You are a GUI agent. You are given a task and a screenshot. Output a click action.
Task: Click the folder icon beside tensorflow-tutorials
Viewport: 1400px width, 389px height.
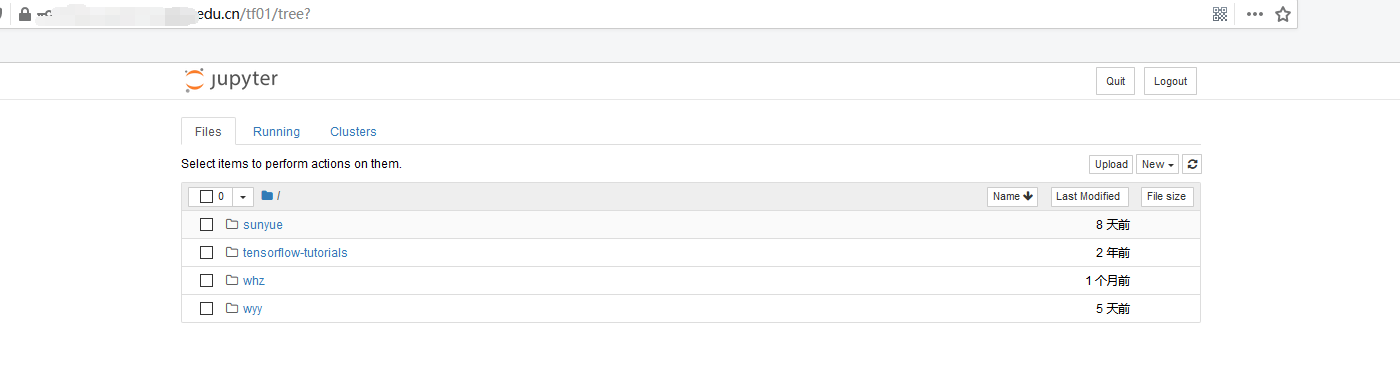click(232, 252)
